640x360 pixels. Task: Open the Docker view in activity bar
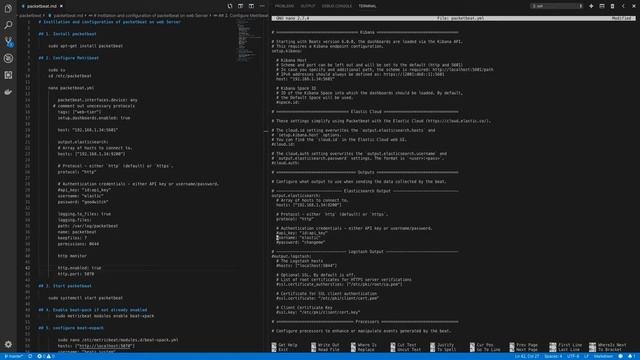coord(8,92)
